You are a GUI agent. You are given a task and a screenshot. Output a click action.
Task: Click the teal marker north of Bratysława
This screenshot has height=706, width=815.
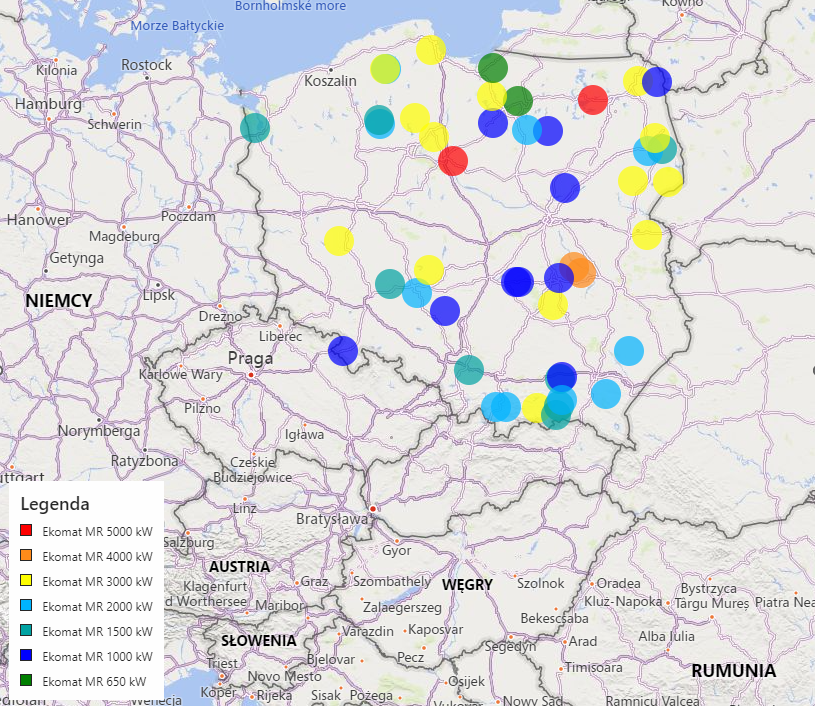(x=469, y=370)
